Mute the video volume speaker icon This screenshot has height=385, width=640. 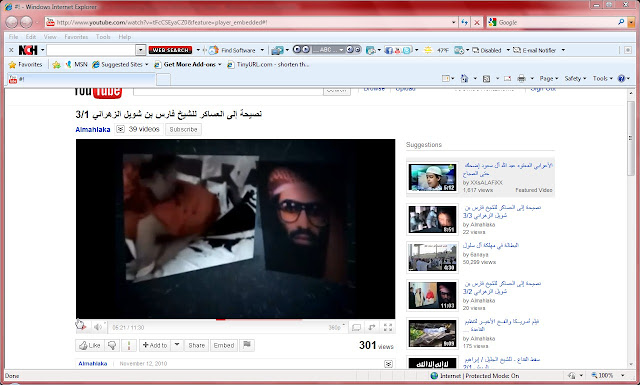point(98,327)
